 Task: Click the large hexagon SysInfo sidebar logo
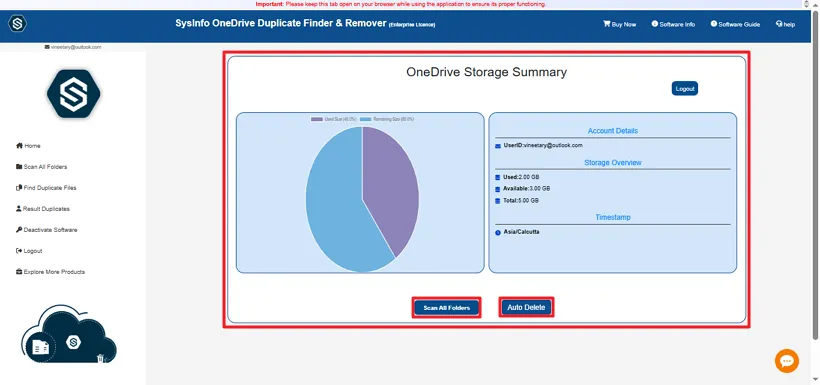point(74,94)
